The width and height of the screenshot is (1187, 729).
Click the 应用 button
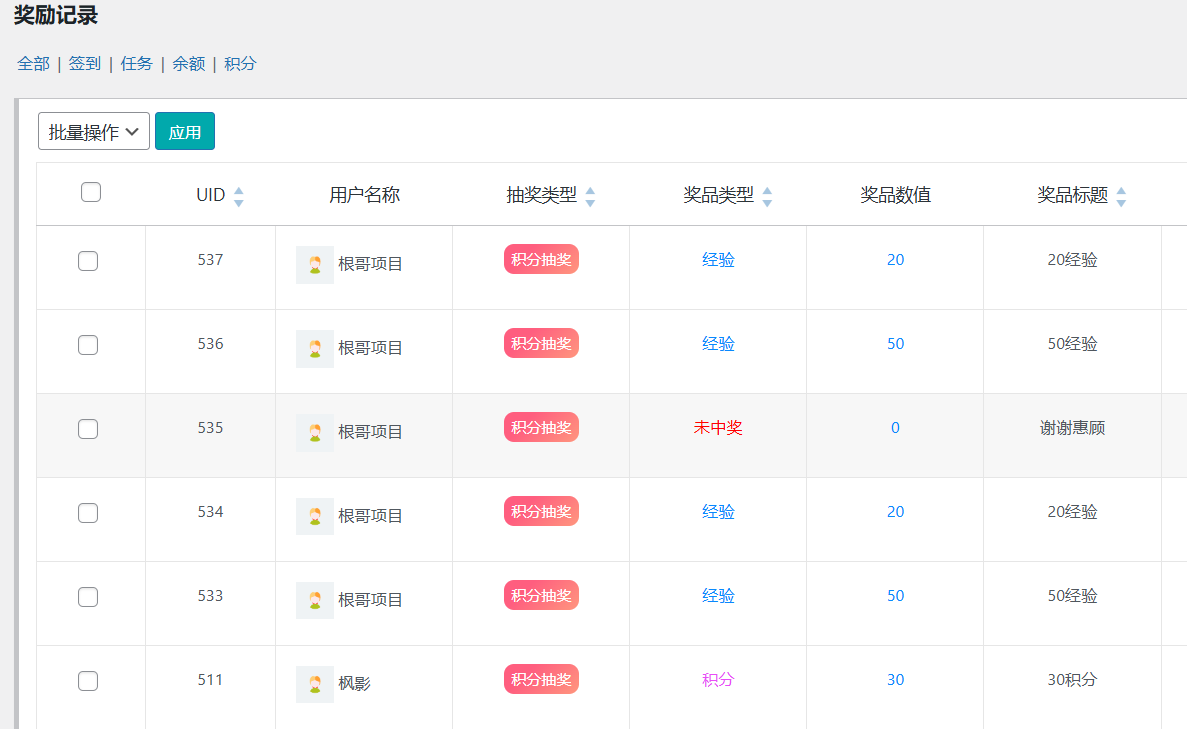185,132
